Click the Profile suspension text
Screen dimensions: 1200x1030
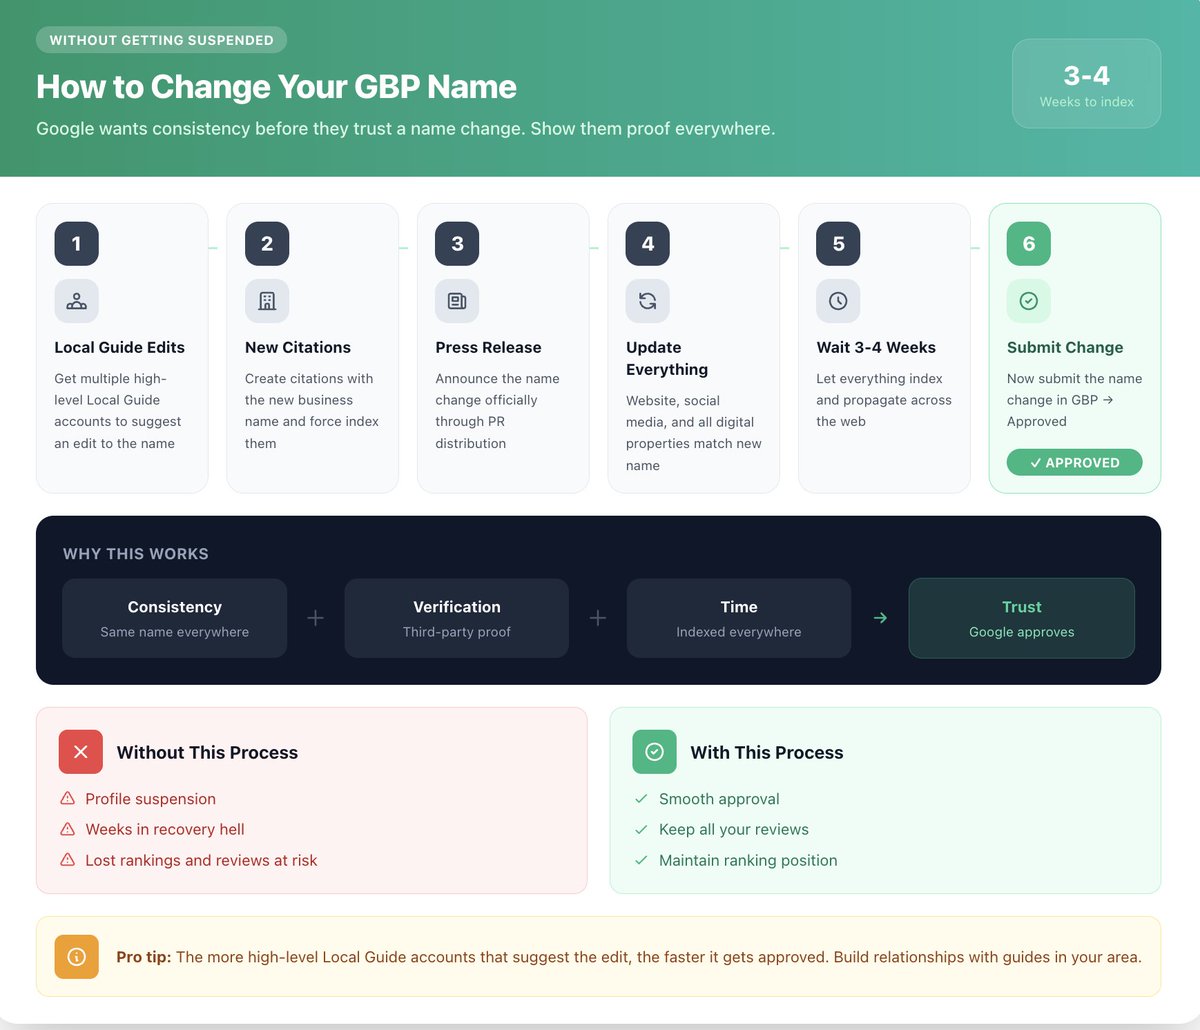pos(150,798)
